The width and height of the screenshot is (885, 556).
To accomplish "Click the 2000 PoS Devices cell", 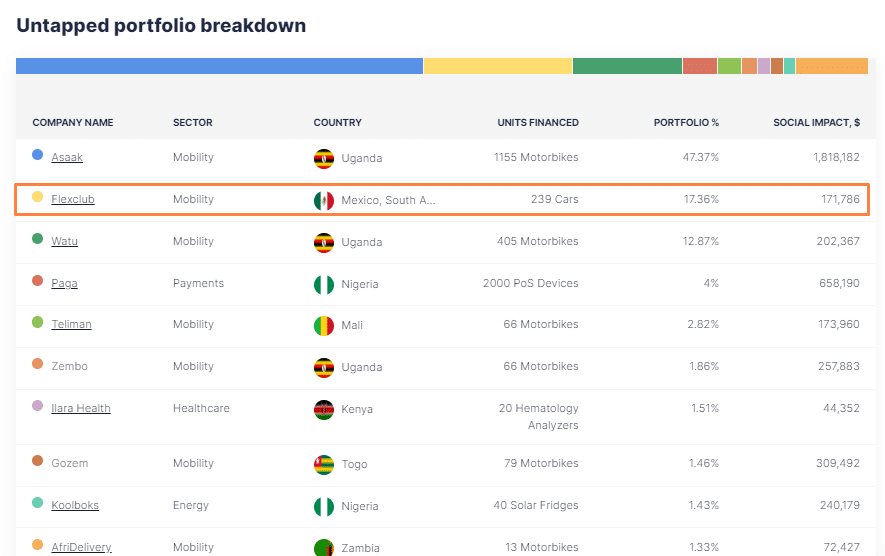I will coord(531,283).
